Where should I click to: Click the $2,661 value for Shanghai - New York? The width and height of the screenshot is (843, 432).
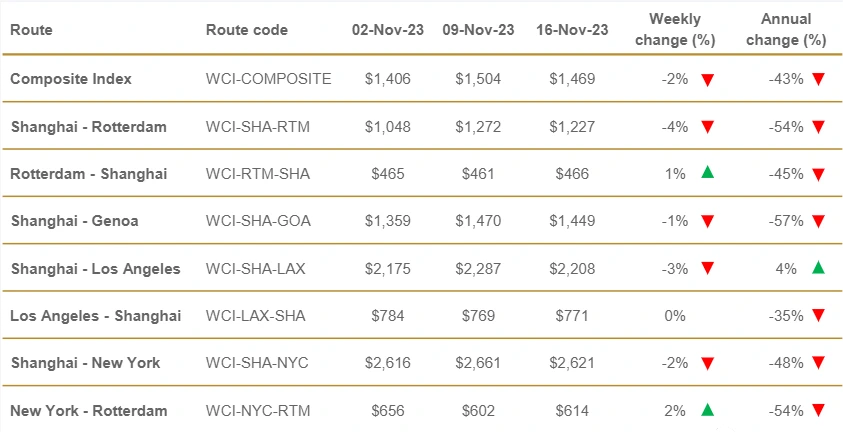coord(478,363)
